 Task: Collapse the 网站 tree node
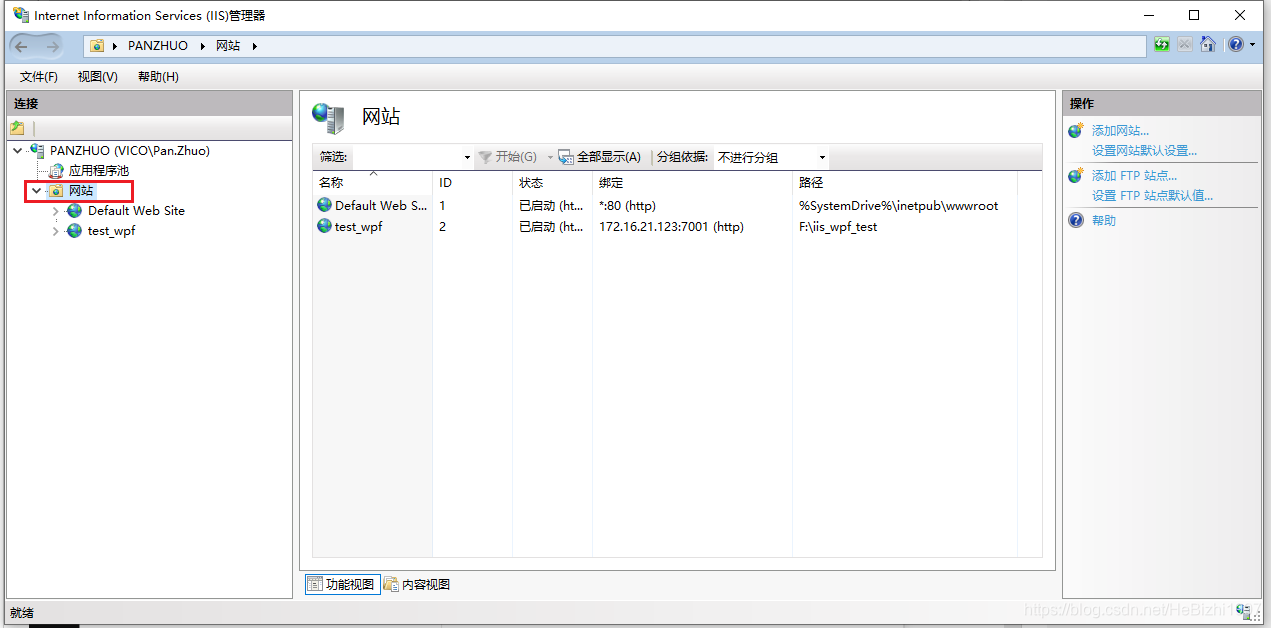click(x=37, y=191)
